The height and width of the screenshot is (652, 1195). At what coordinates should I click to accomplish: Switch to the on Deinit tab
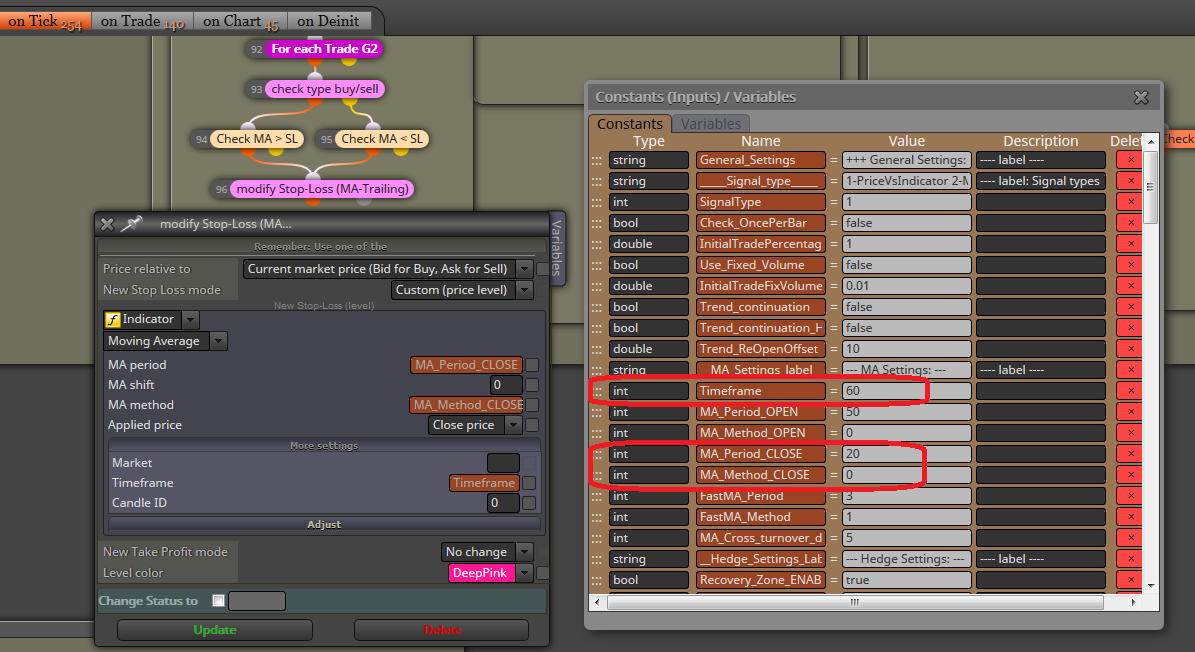coord(328,21)
